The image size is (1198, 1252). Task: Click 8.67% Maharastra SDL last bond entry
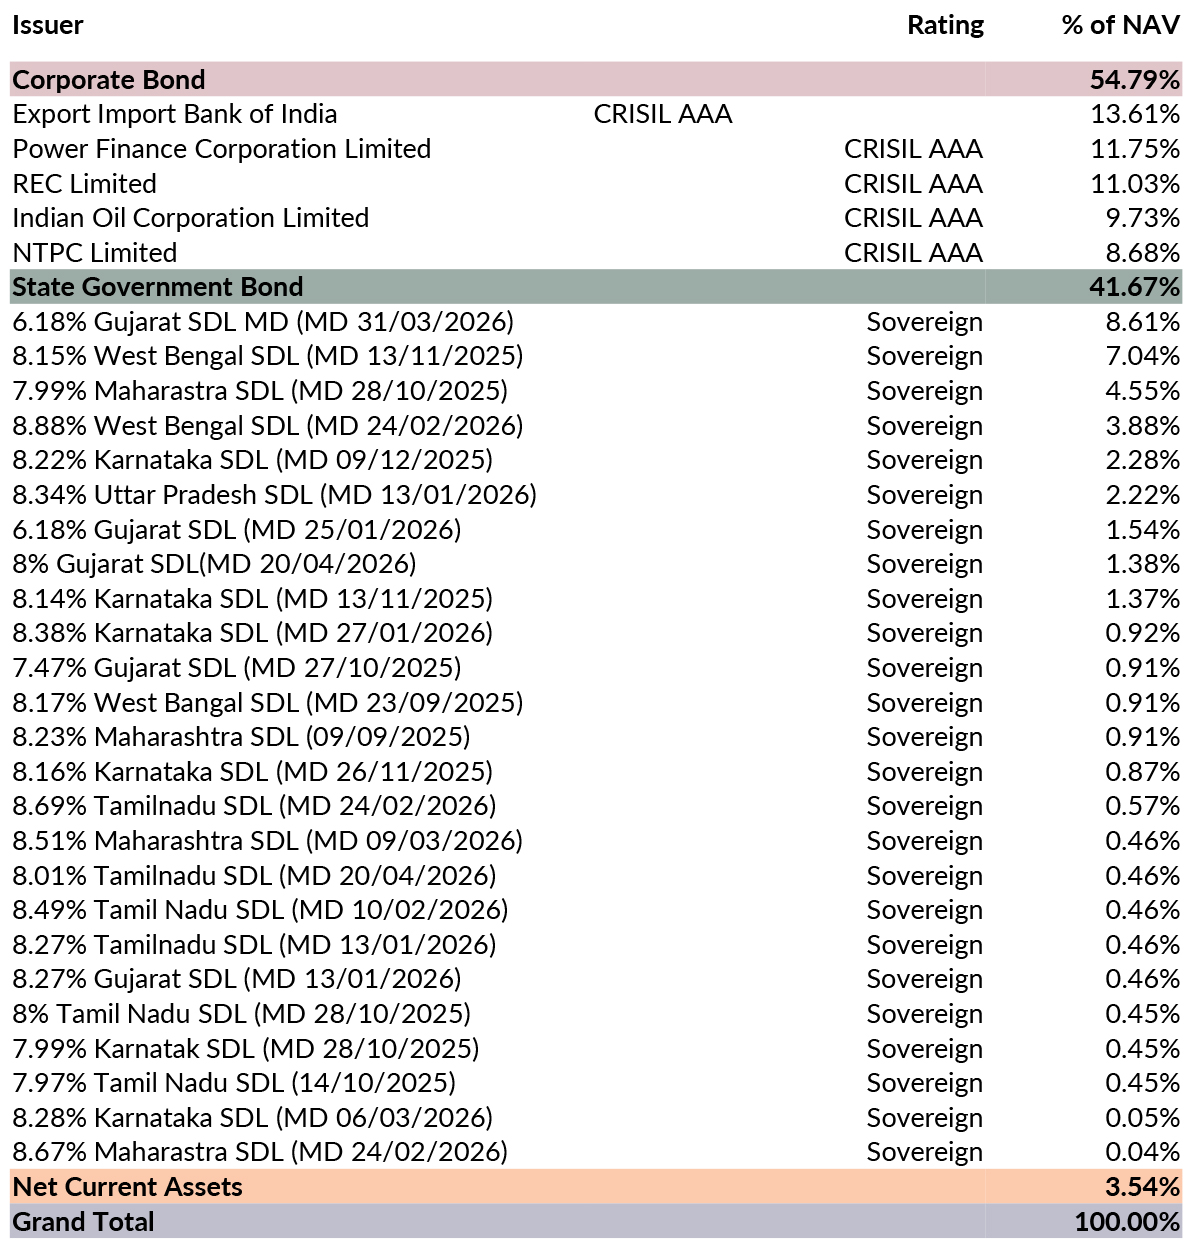coord(259,1152)
